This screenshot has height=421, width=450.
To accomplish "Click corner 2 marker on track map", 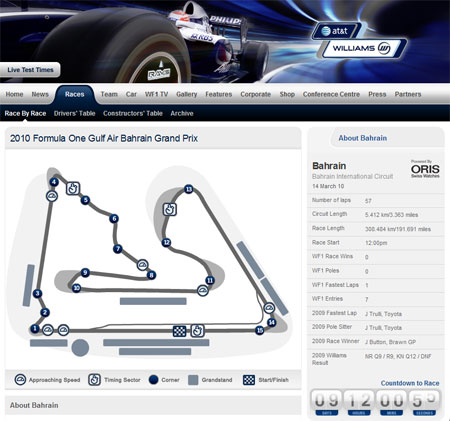I will point(45,312).
